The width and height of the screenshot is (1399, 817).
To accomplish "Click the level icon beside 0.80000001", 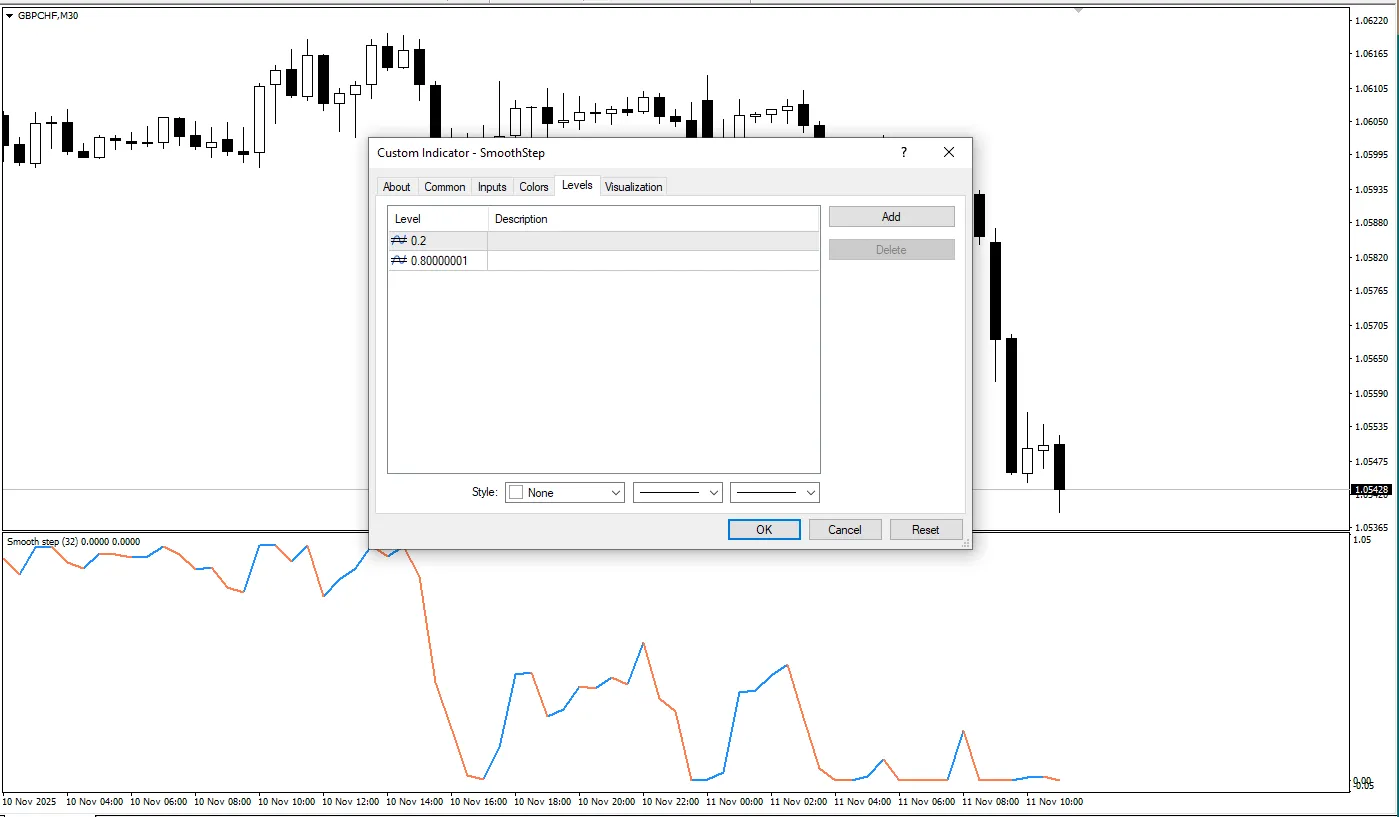I will [399, 261].
